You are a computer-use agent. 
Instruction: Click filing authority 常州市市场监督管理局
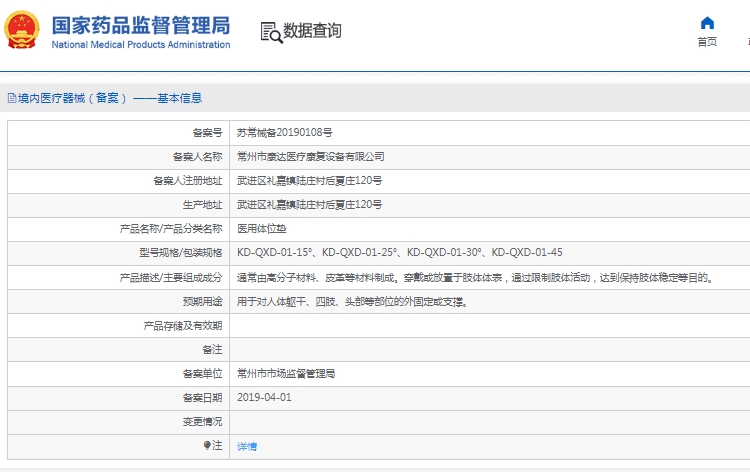coord(286,373)
